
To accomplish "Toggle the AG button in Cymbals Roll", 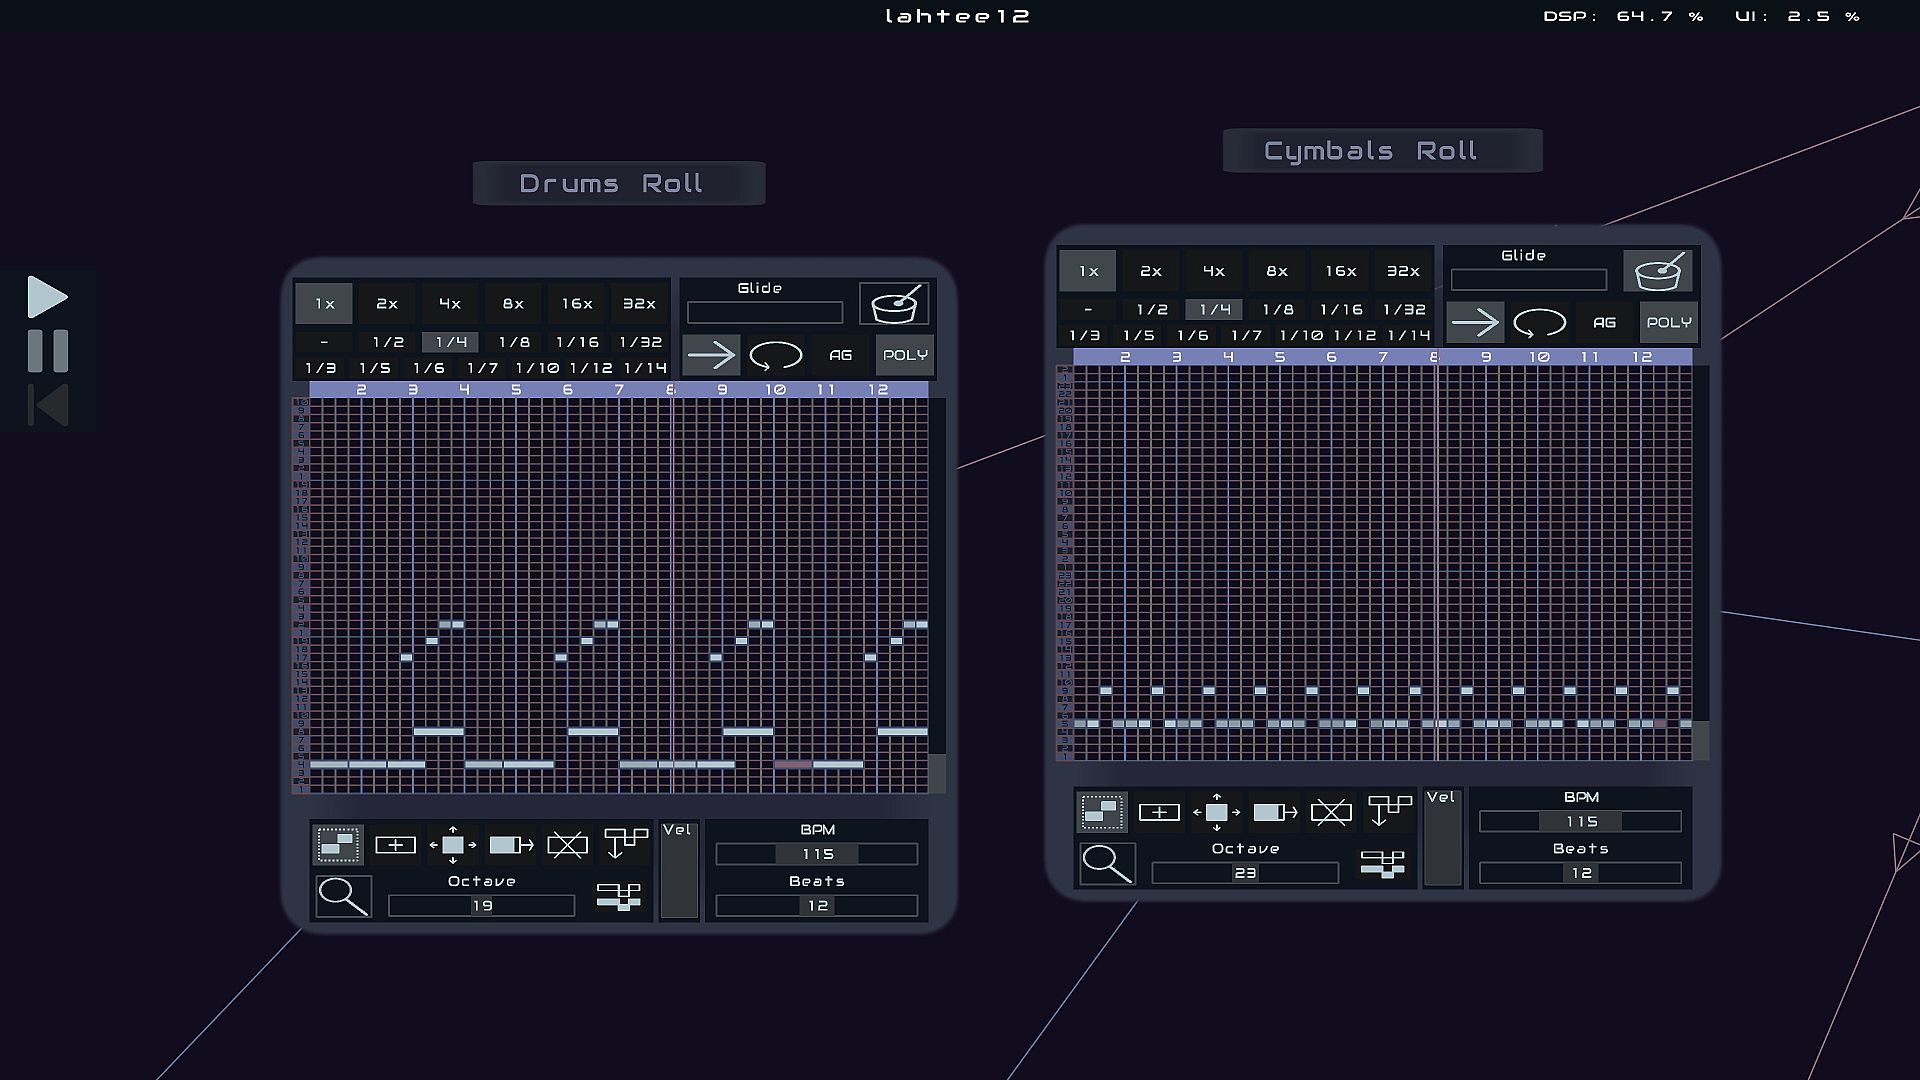I will [x=1604, y=323].
